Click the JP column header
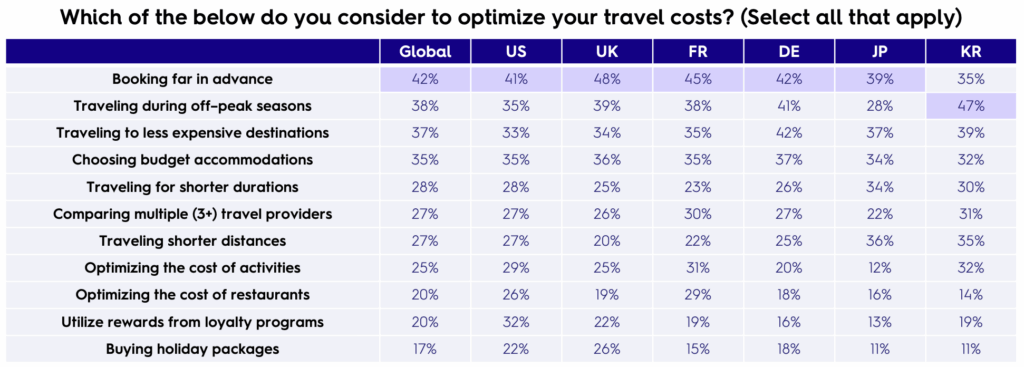The image size is (1024, 367). point(880,52)
